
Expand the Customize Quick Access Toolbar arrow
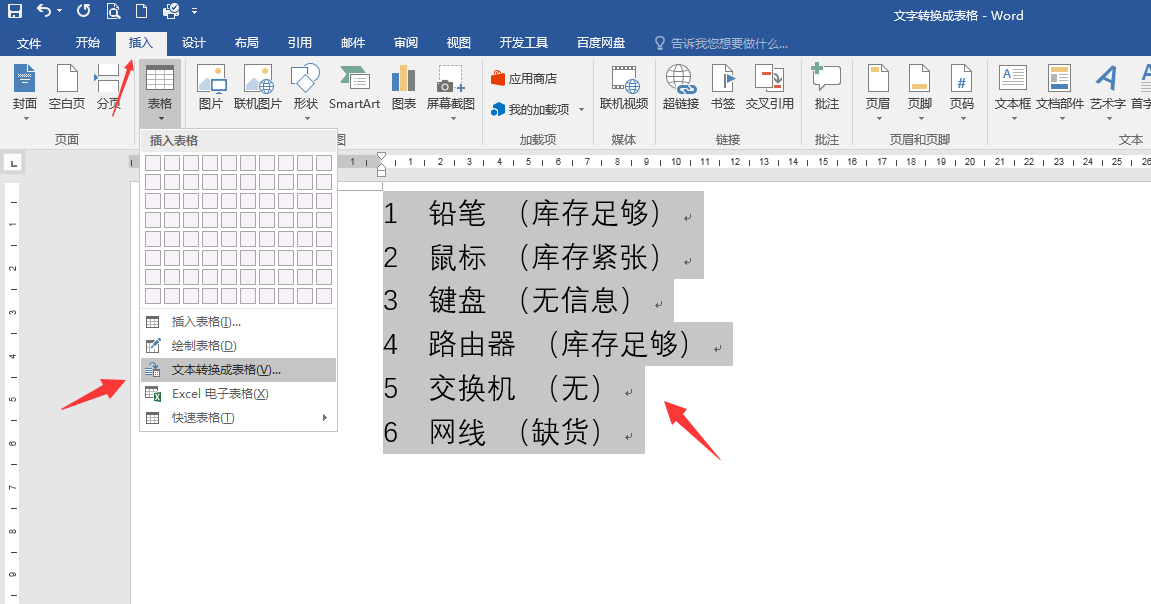[194, 11]
